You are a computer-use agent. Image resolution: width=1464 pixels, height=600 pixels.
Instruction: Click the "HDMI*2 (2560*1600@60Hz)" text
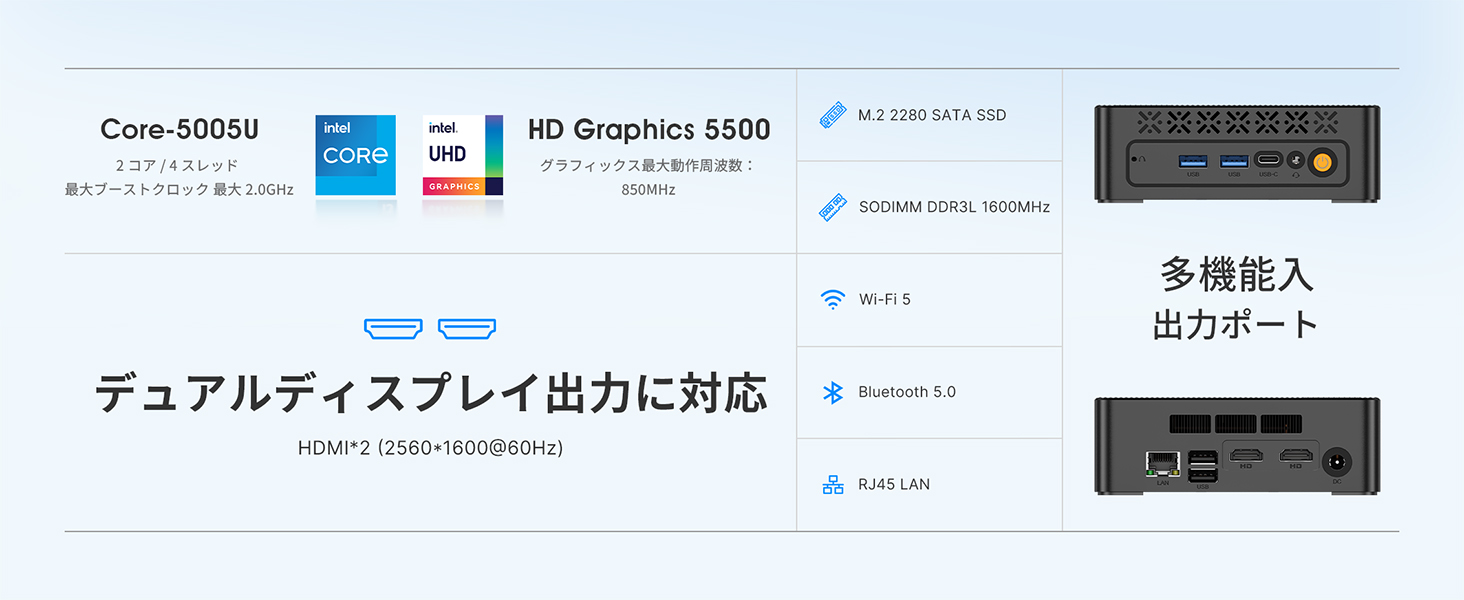[430, 448]
